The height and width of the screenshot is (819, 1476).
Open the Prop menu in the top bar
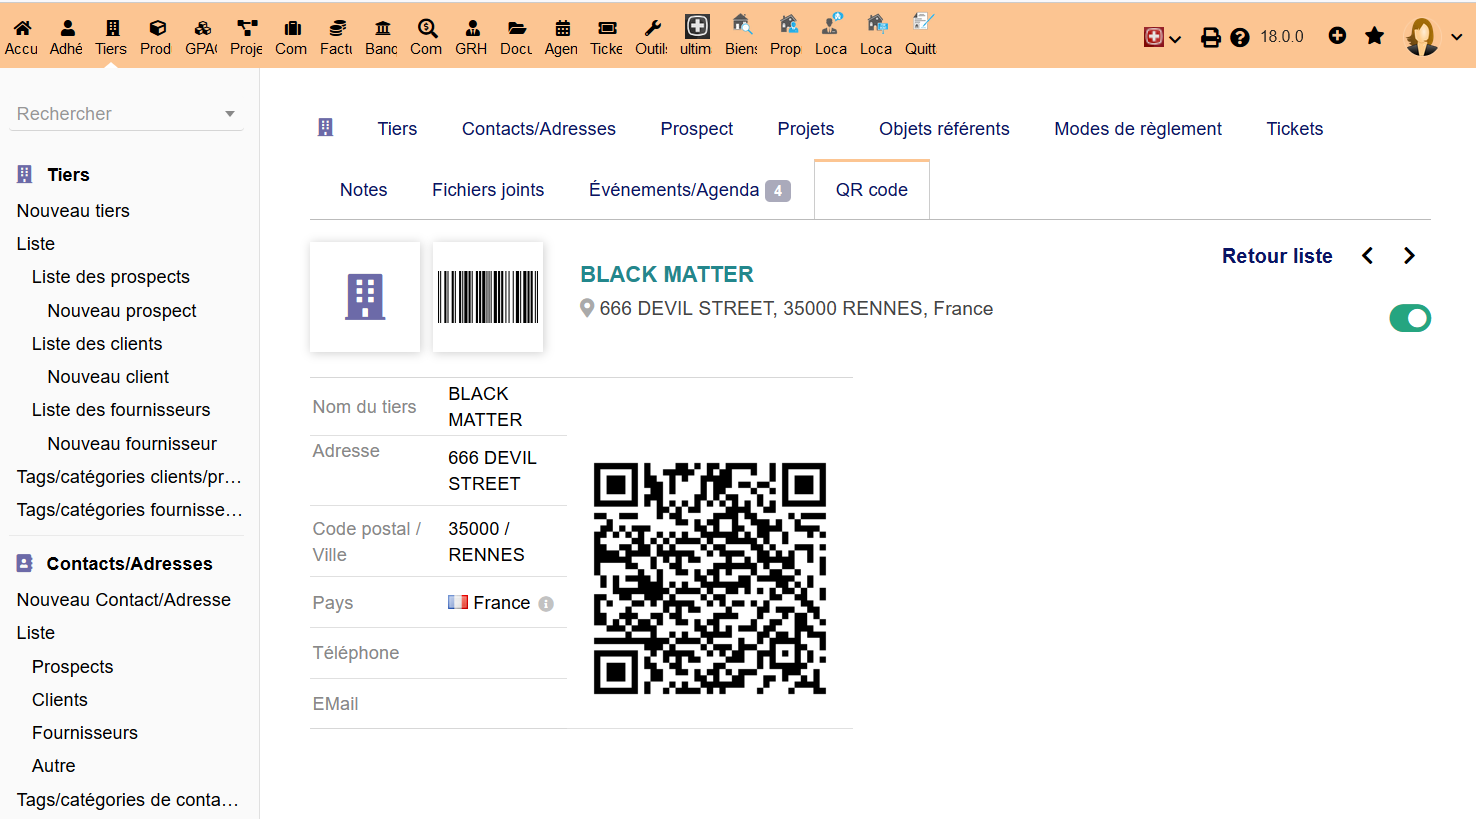786,37
